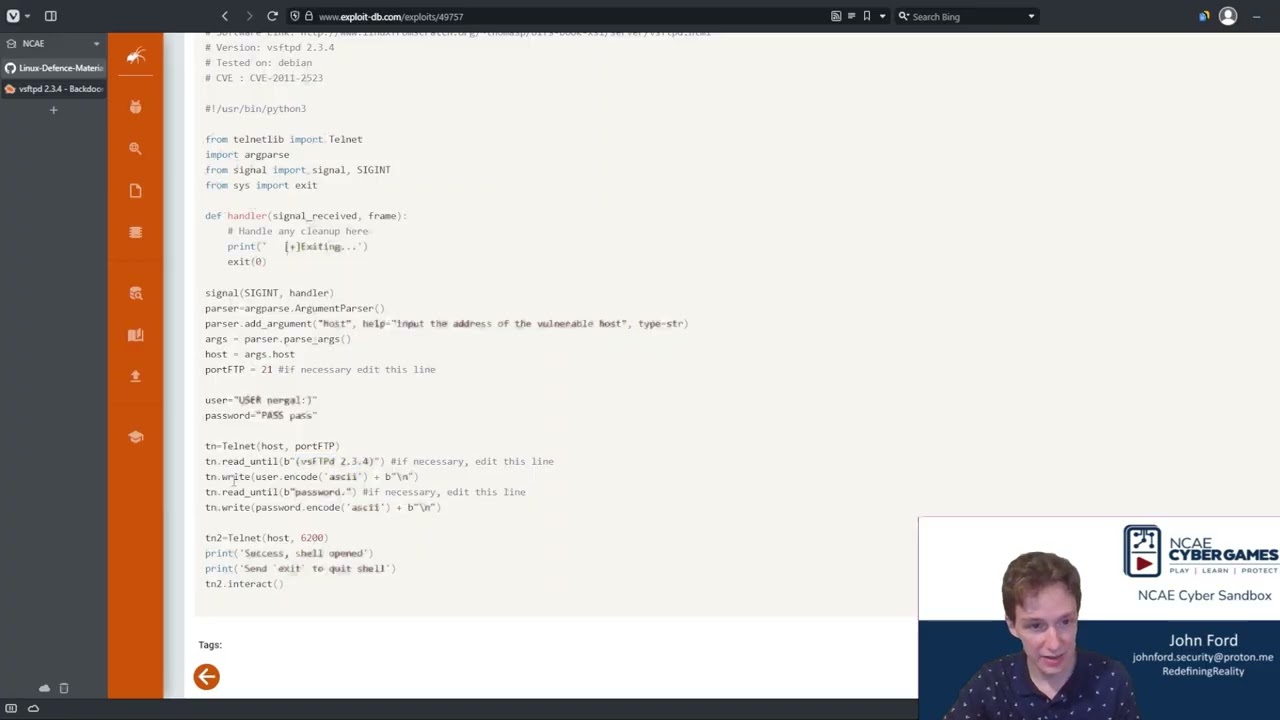
Task: Click the Search Bing field
Action: (966, 16)
